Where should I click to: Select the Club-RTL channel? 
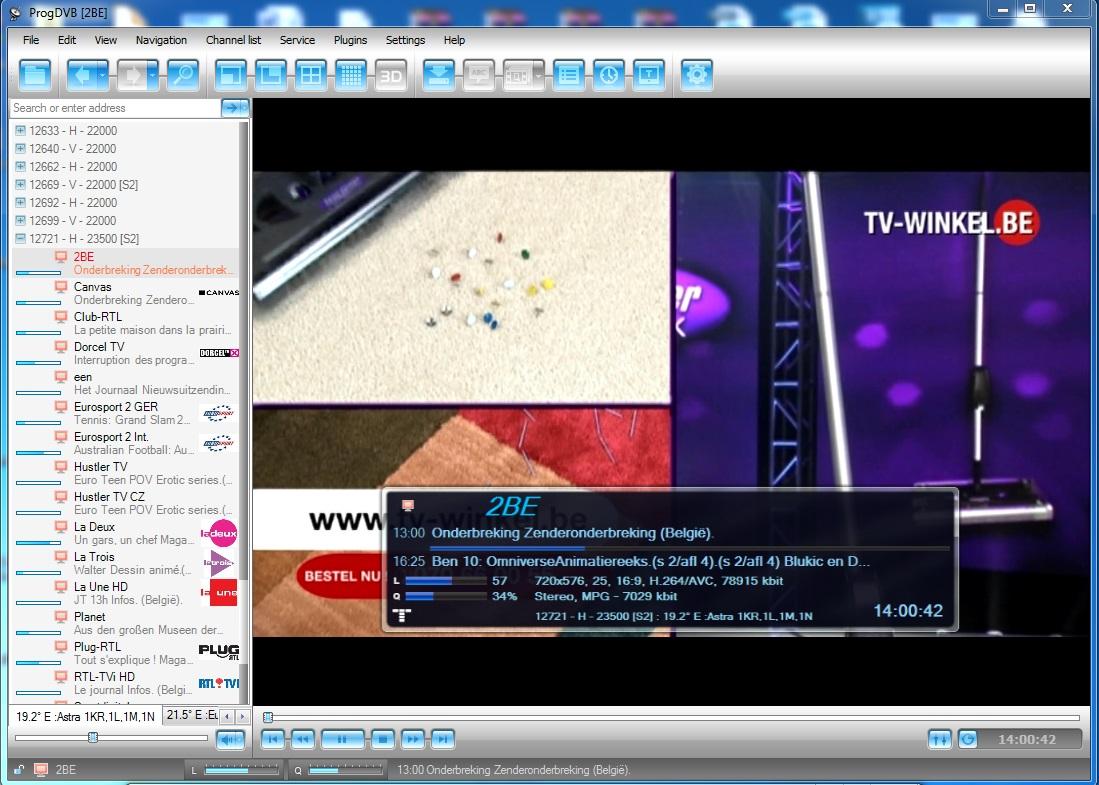(125, 323)
